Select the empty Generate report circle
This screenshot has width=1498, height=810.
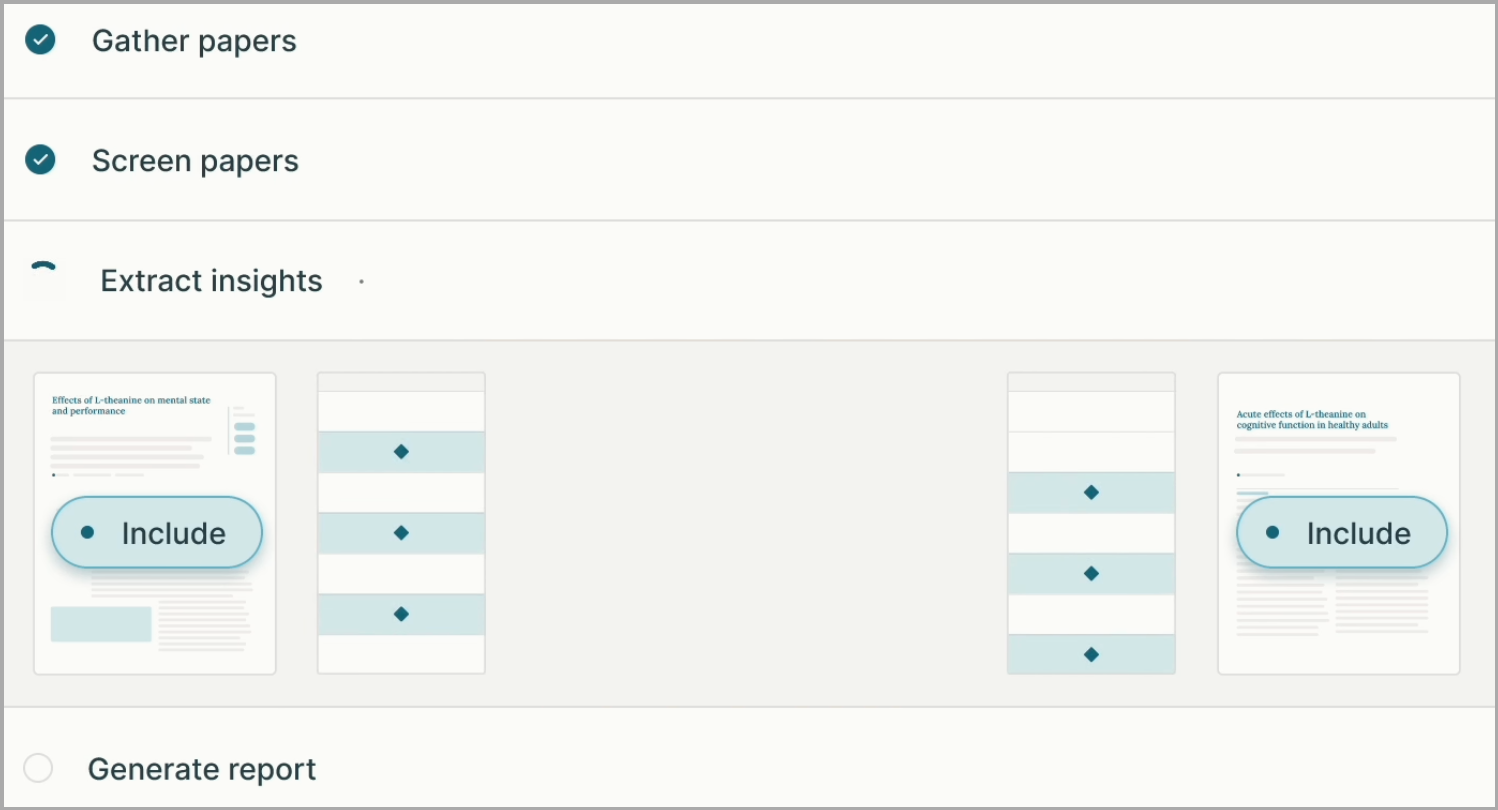pyautogui.click(x=38, y=768)
